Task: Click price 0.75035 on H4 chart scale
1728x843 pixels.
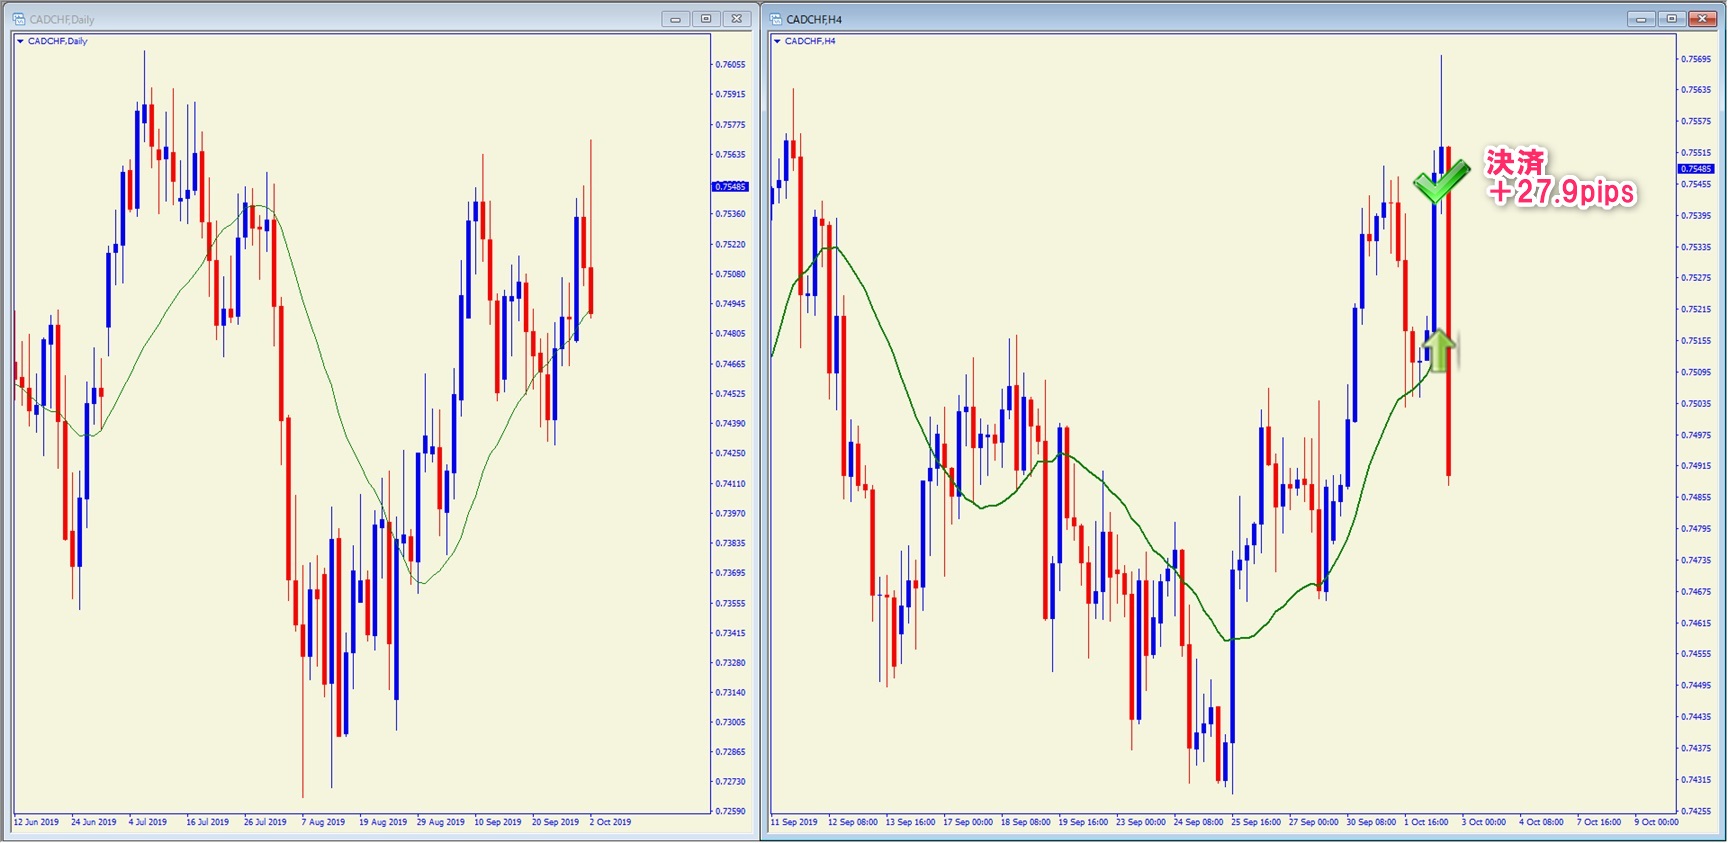Action: pyautogui.click(x=1696, y=404)
